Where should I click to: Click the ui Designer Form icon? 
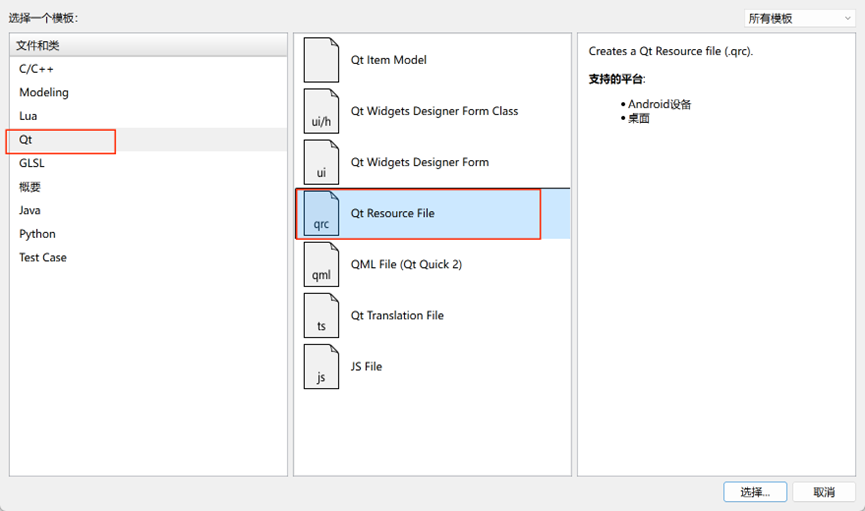[x=321, y=162]
